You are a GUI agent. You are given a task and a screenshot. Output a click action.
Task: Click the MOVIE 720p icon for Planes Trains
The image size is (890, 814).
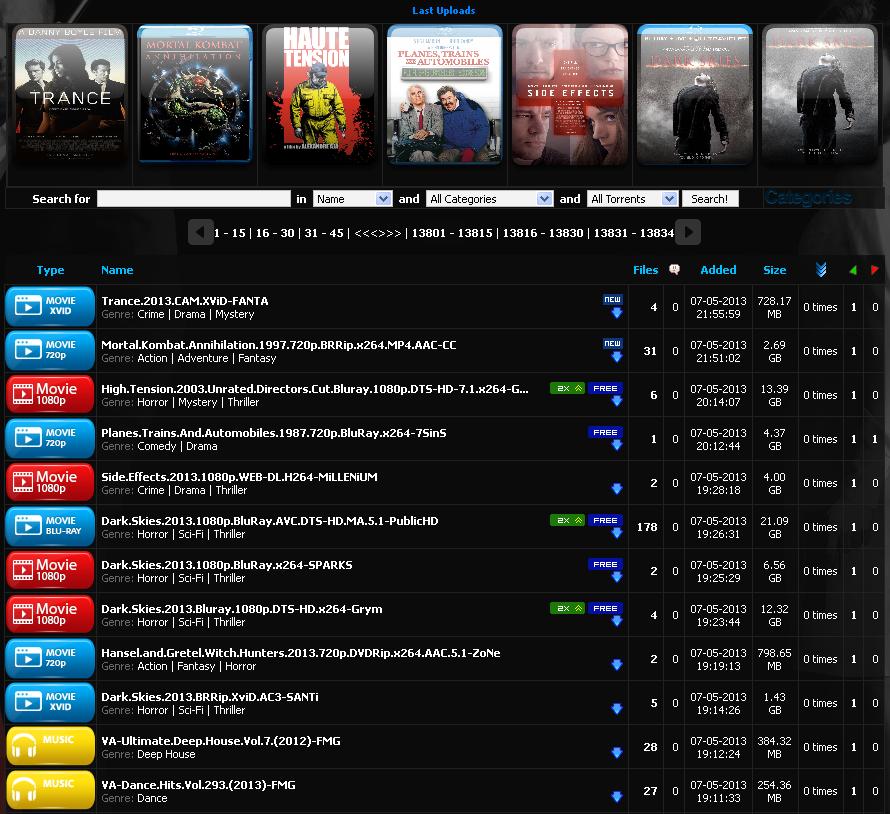click(x=50, y=438)
